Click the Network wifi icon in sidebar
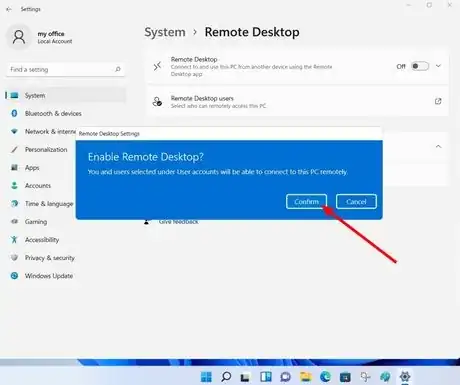Viewport: 460px width, 385px height. (x=14, y=131)
